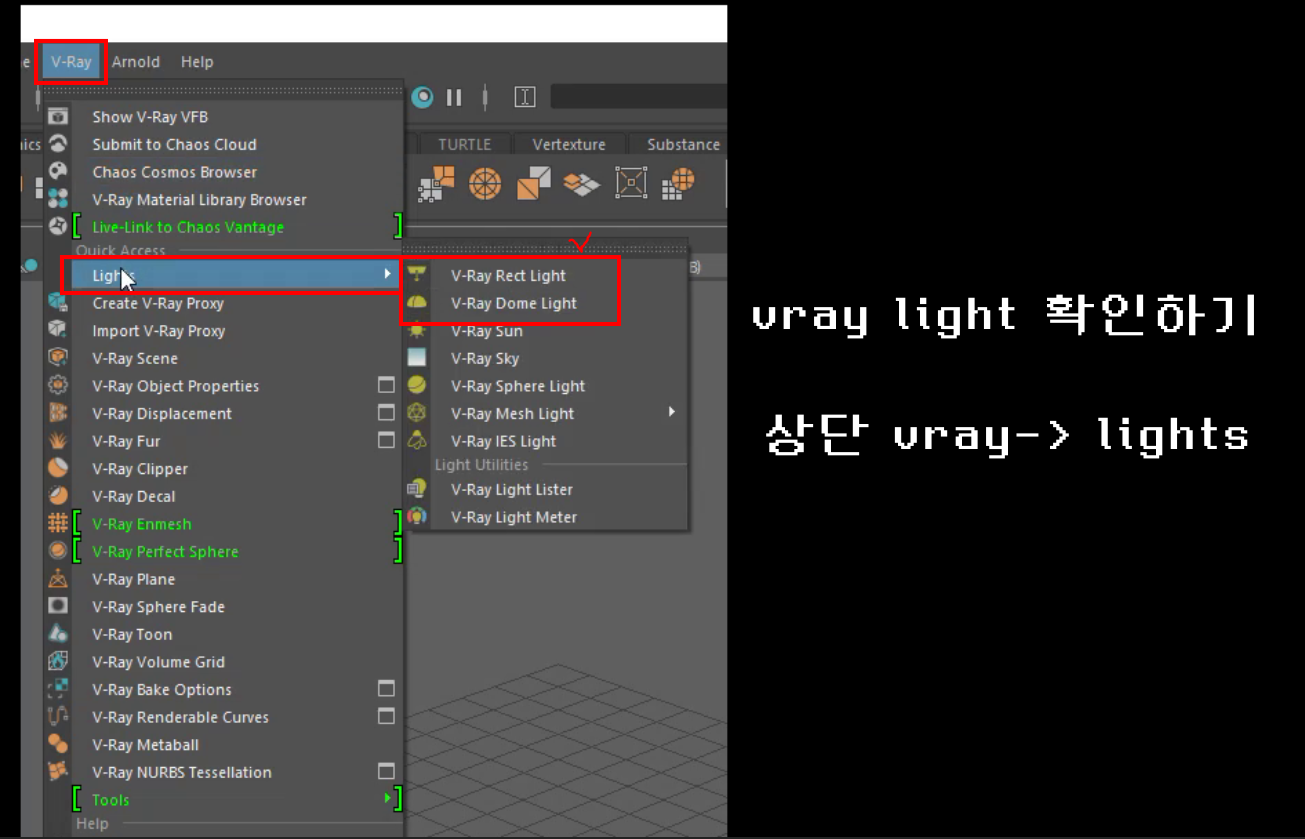This screenshot has height=839, width=1305.
Task: Click V-Ray Toon menu text
Action: click(x=132, y=634)
